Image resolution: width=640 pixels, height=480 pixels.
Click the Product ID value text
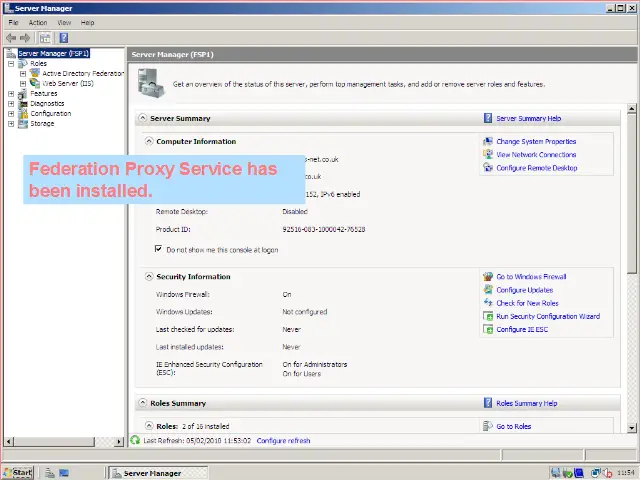[x=324, y=229]
